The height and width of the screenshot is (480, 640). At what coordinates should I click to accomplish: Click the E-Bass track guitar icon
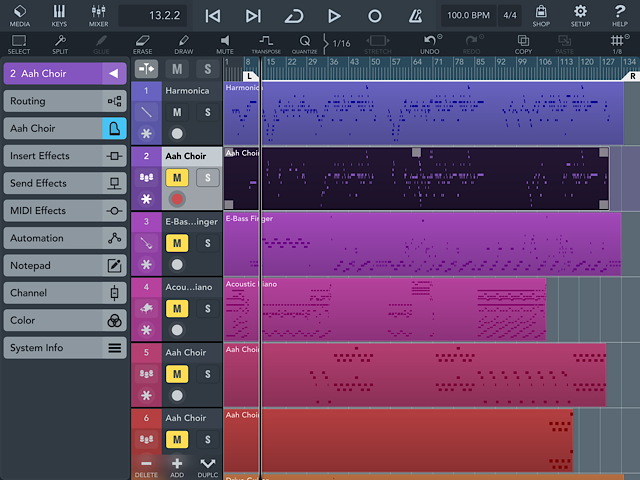tap(146, 243)
